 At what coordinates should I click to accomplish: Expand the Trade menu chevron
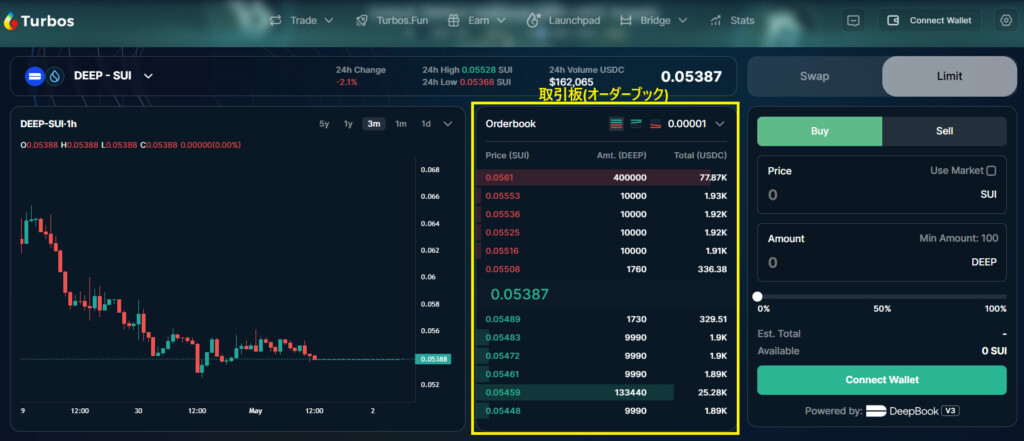328,20
